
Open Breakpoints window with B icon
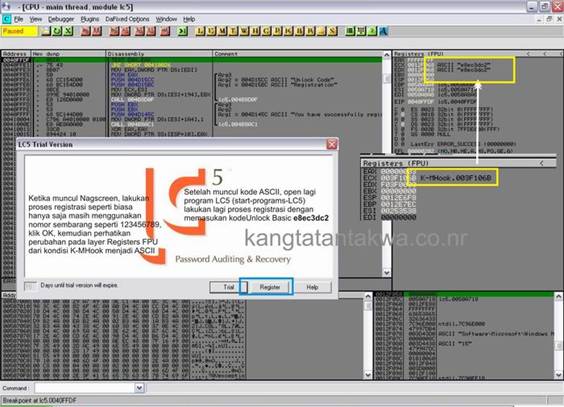pyautogui.click(x=300, y=31)
